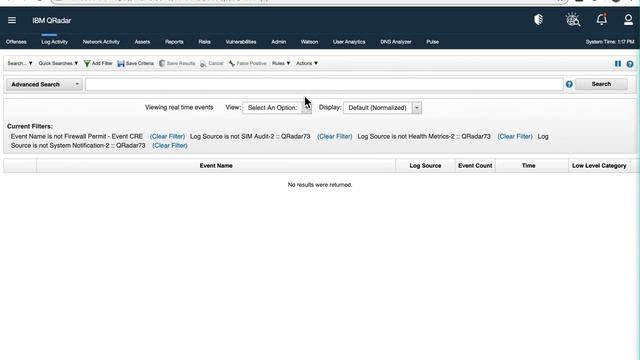Screen dimensions: 640x360
Task: Clear the Firewall Permit event name filter
Action: pyautogui.click(x=167, y=136)
